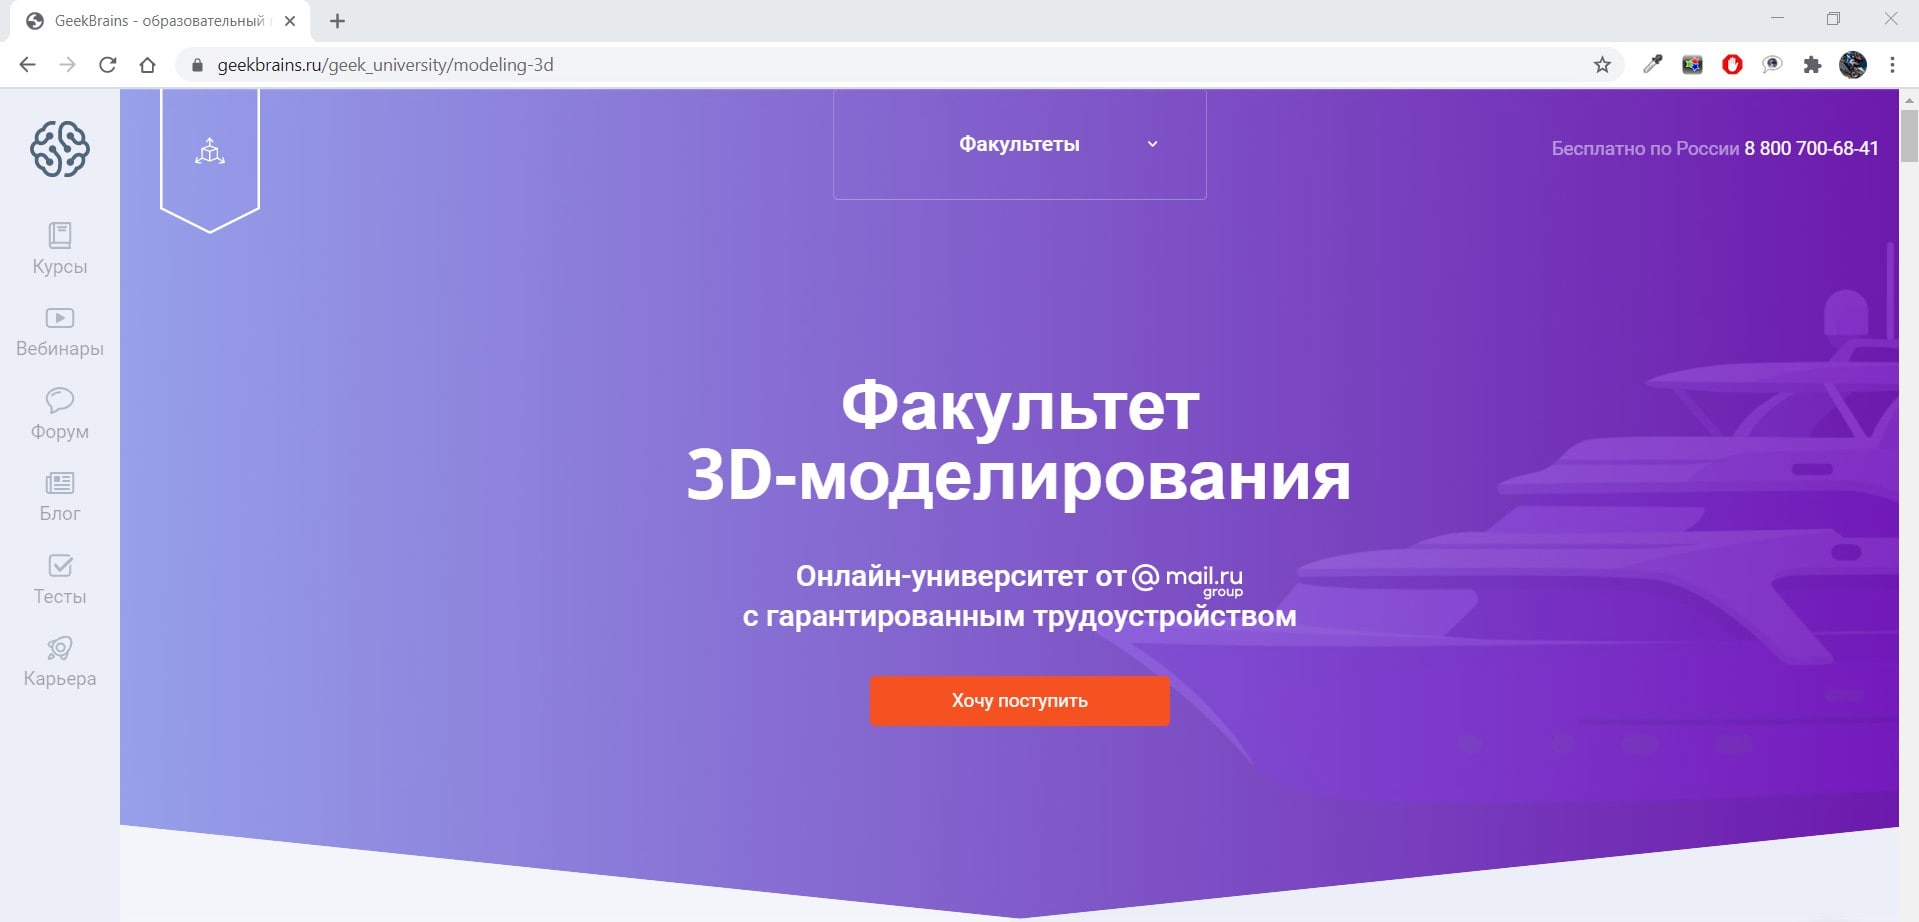This screenshot has width=1919, height=922.
Task: Click phone number 8 800 700-68-41
Action: pyautogui.click(x=1811, y=149)
